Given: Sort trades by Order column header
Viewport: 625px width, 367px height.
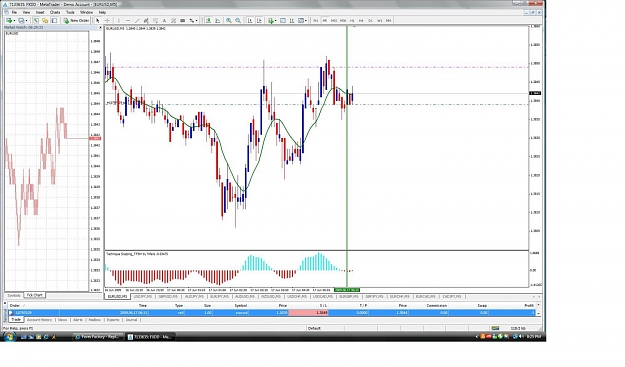Looking at the screenshot, I should pos(15,306).
